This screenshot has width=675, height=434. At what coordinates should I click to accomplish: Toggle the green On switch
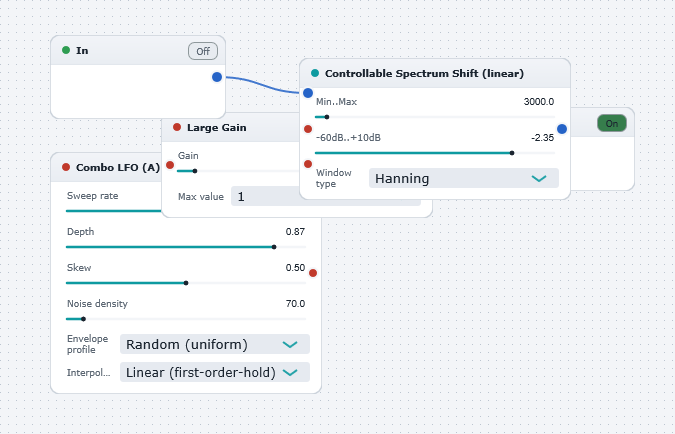click(x=612, y=124)
